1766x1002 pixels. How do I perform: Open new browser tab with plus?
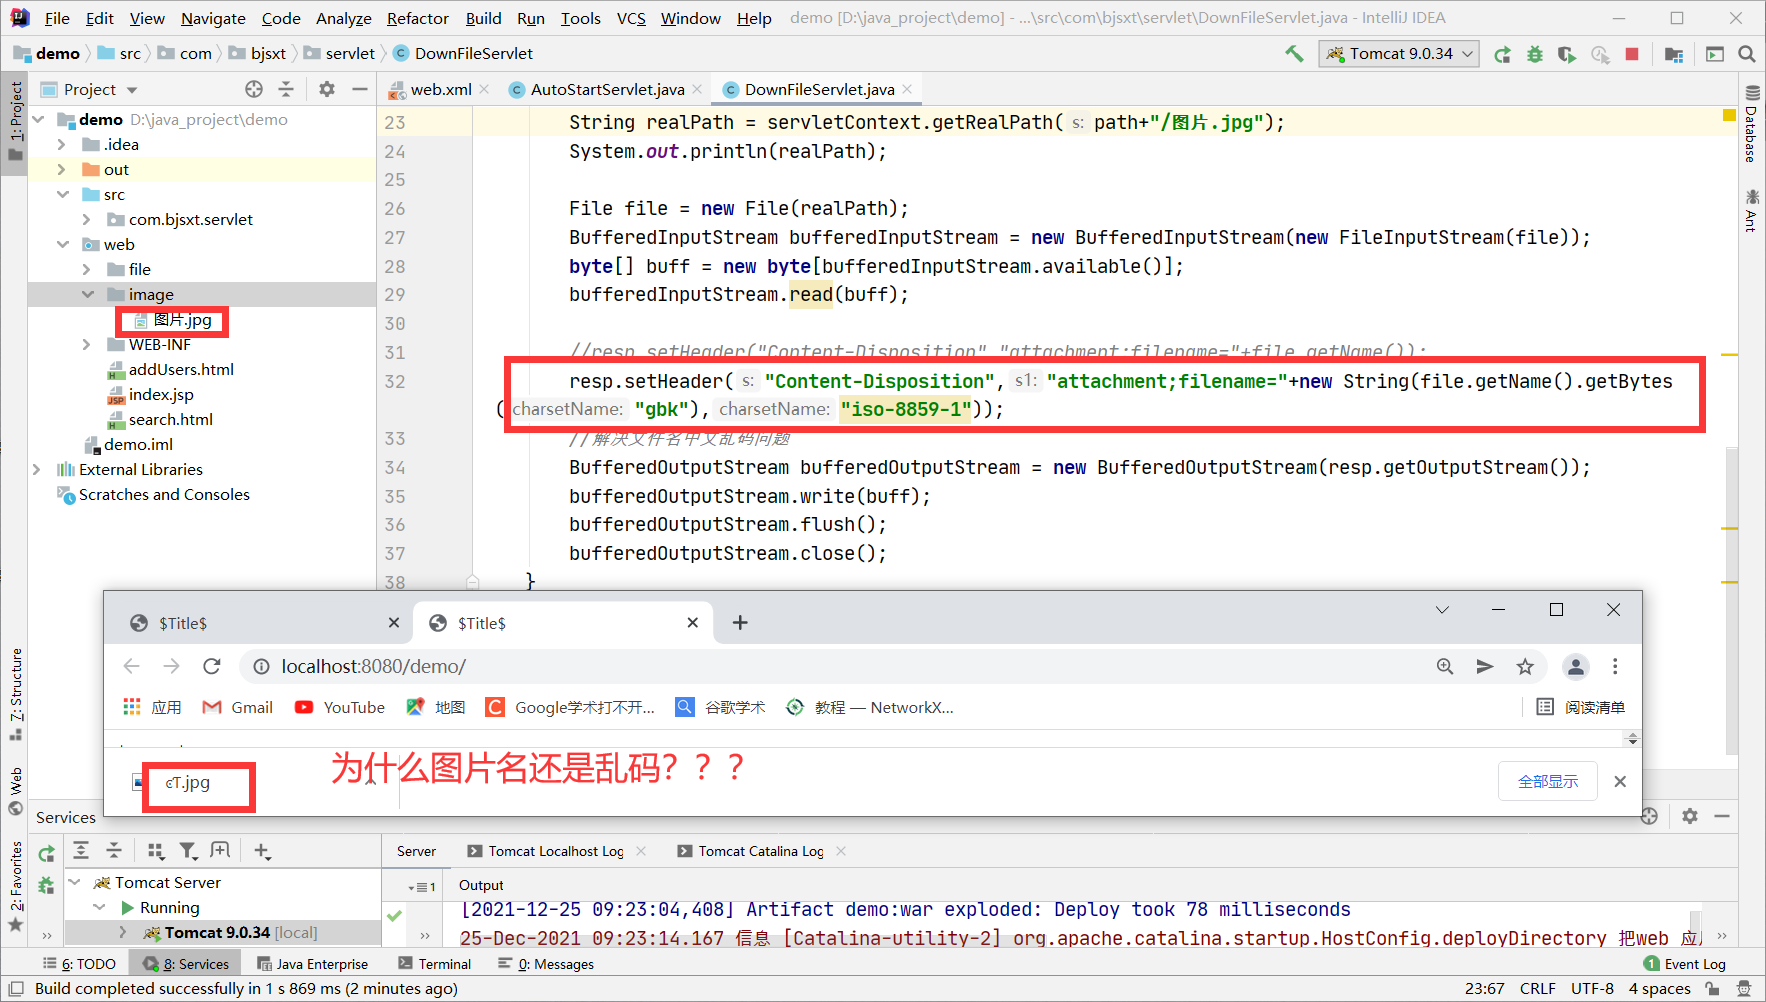click(x=740, y=623)
